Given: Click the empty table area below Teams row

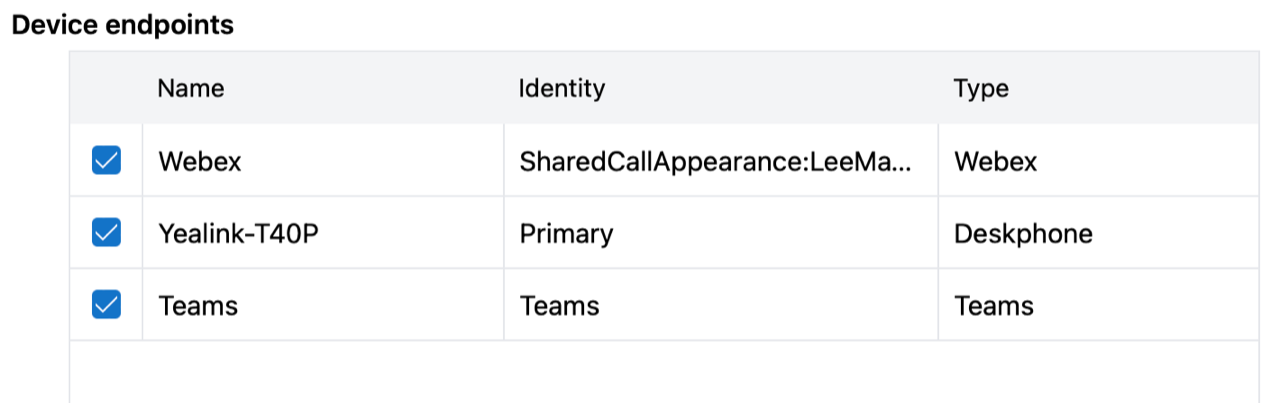Looking at the screenshot, I should click(664, 372).
